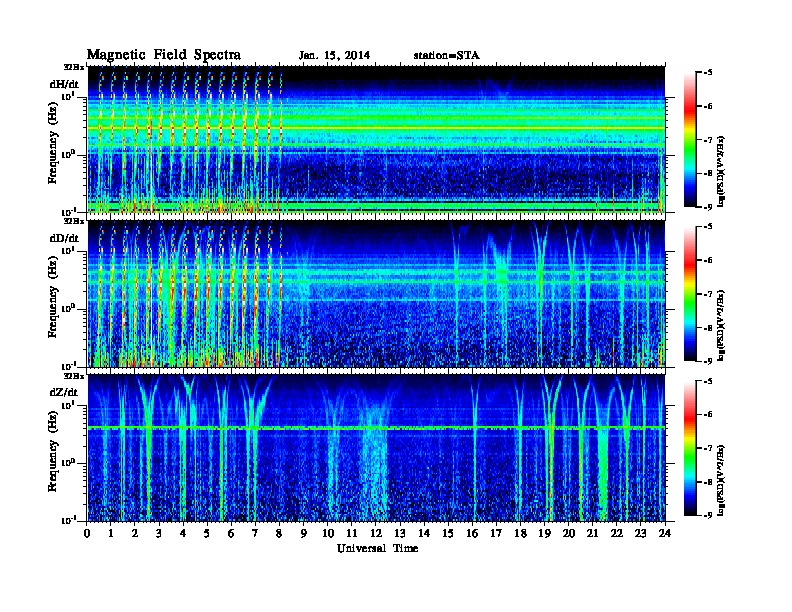
Task: Click hour 8 on the time axis
Action: (x=280, y=534)
